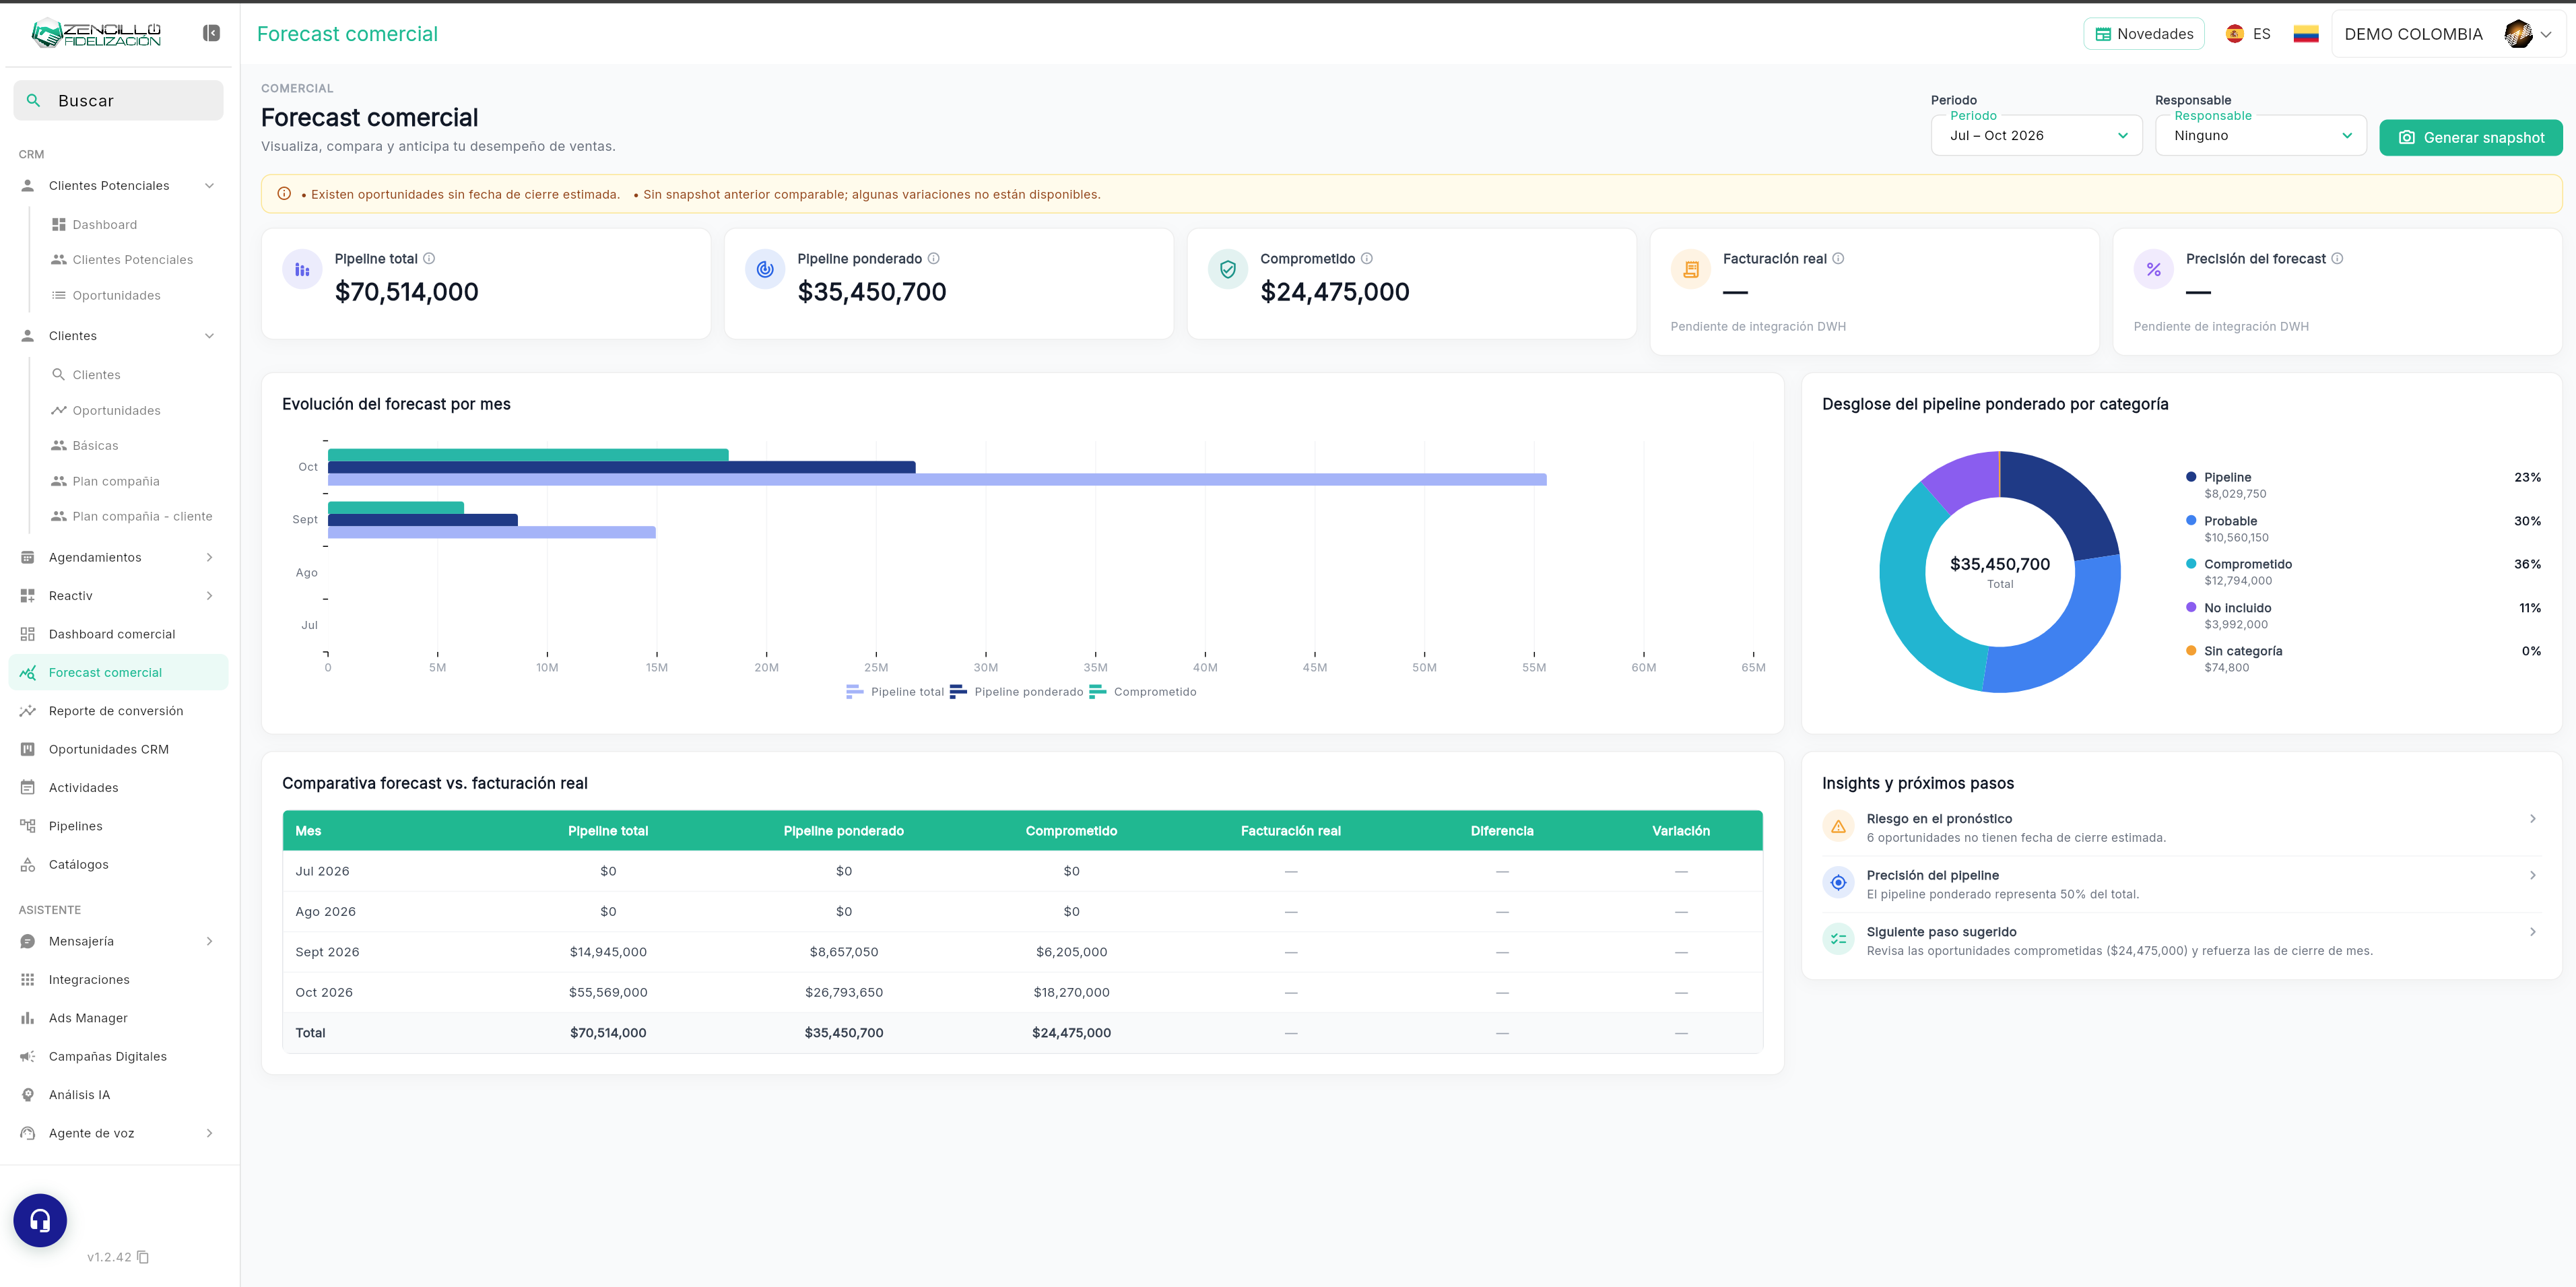Screen dimensions: 2576x1287
Task: Select Pipelines in the sidebar
Action: coord(118,826)
